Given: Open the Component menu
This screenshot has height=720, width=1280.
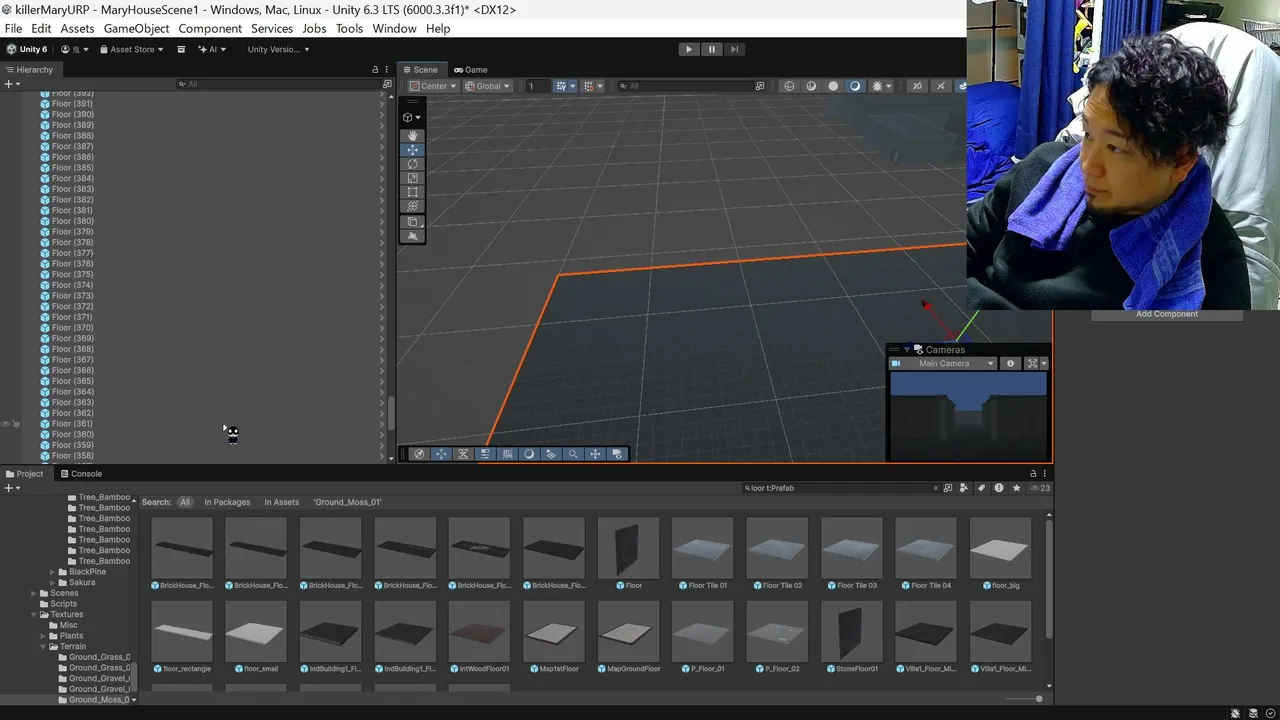Looking at the screenshot, I should (210, 28).
